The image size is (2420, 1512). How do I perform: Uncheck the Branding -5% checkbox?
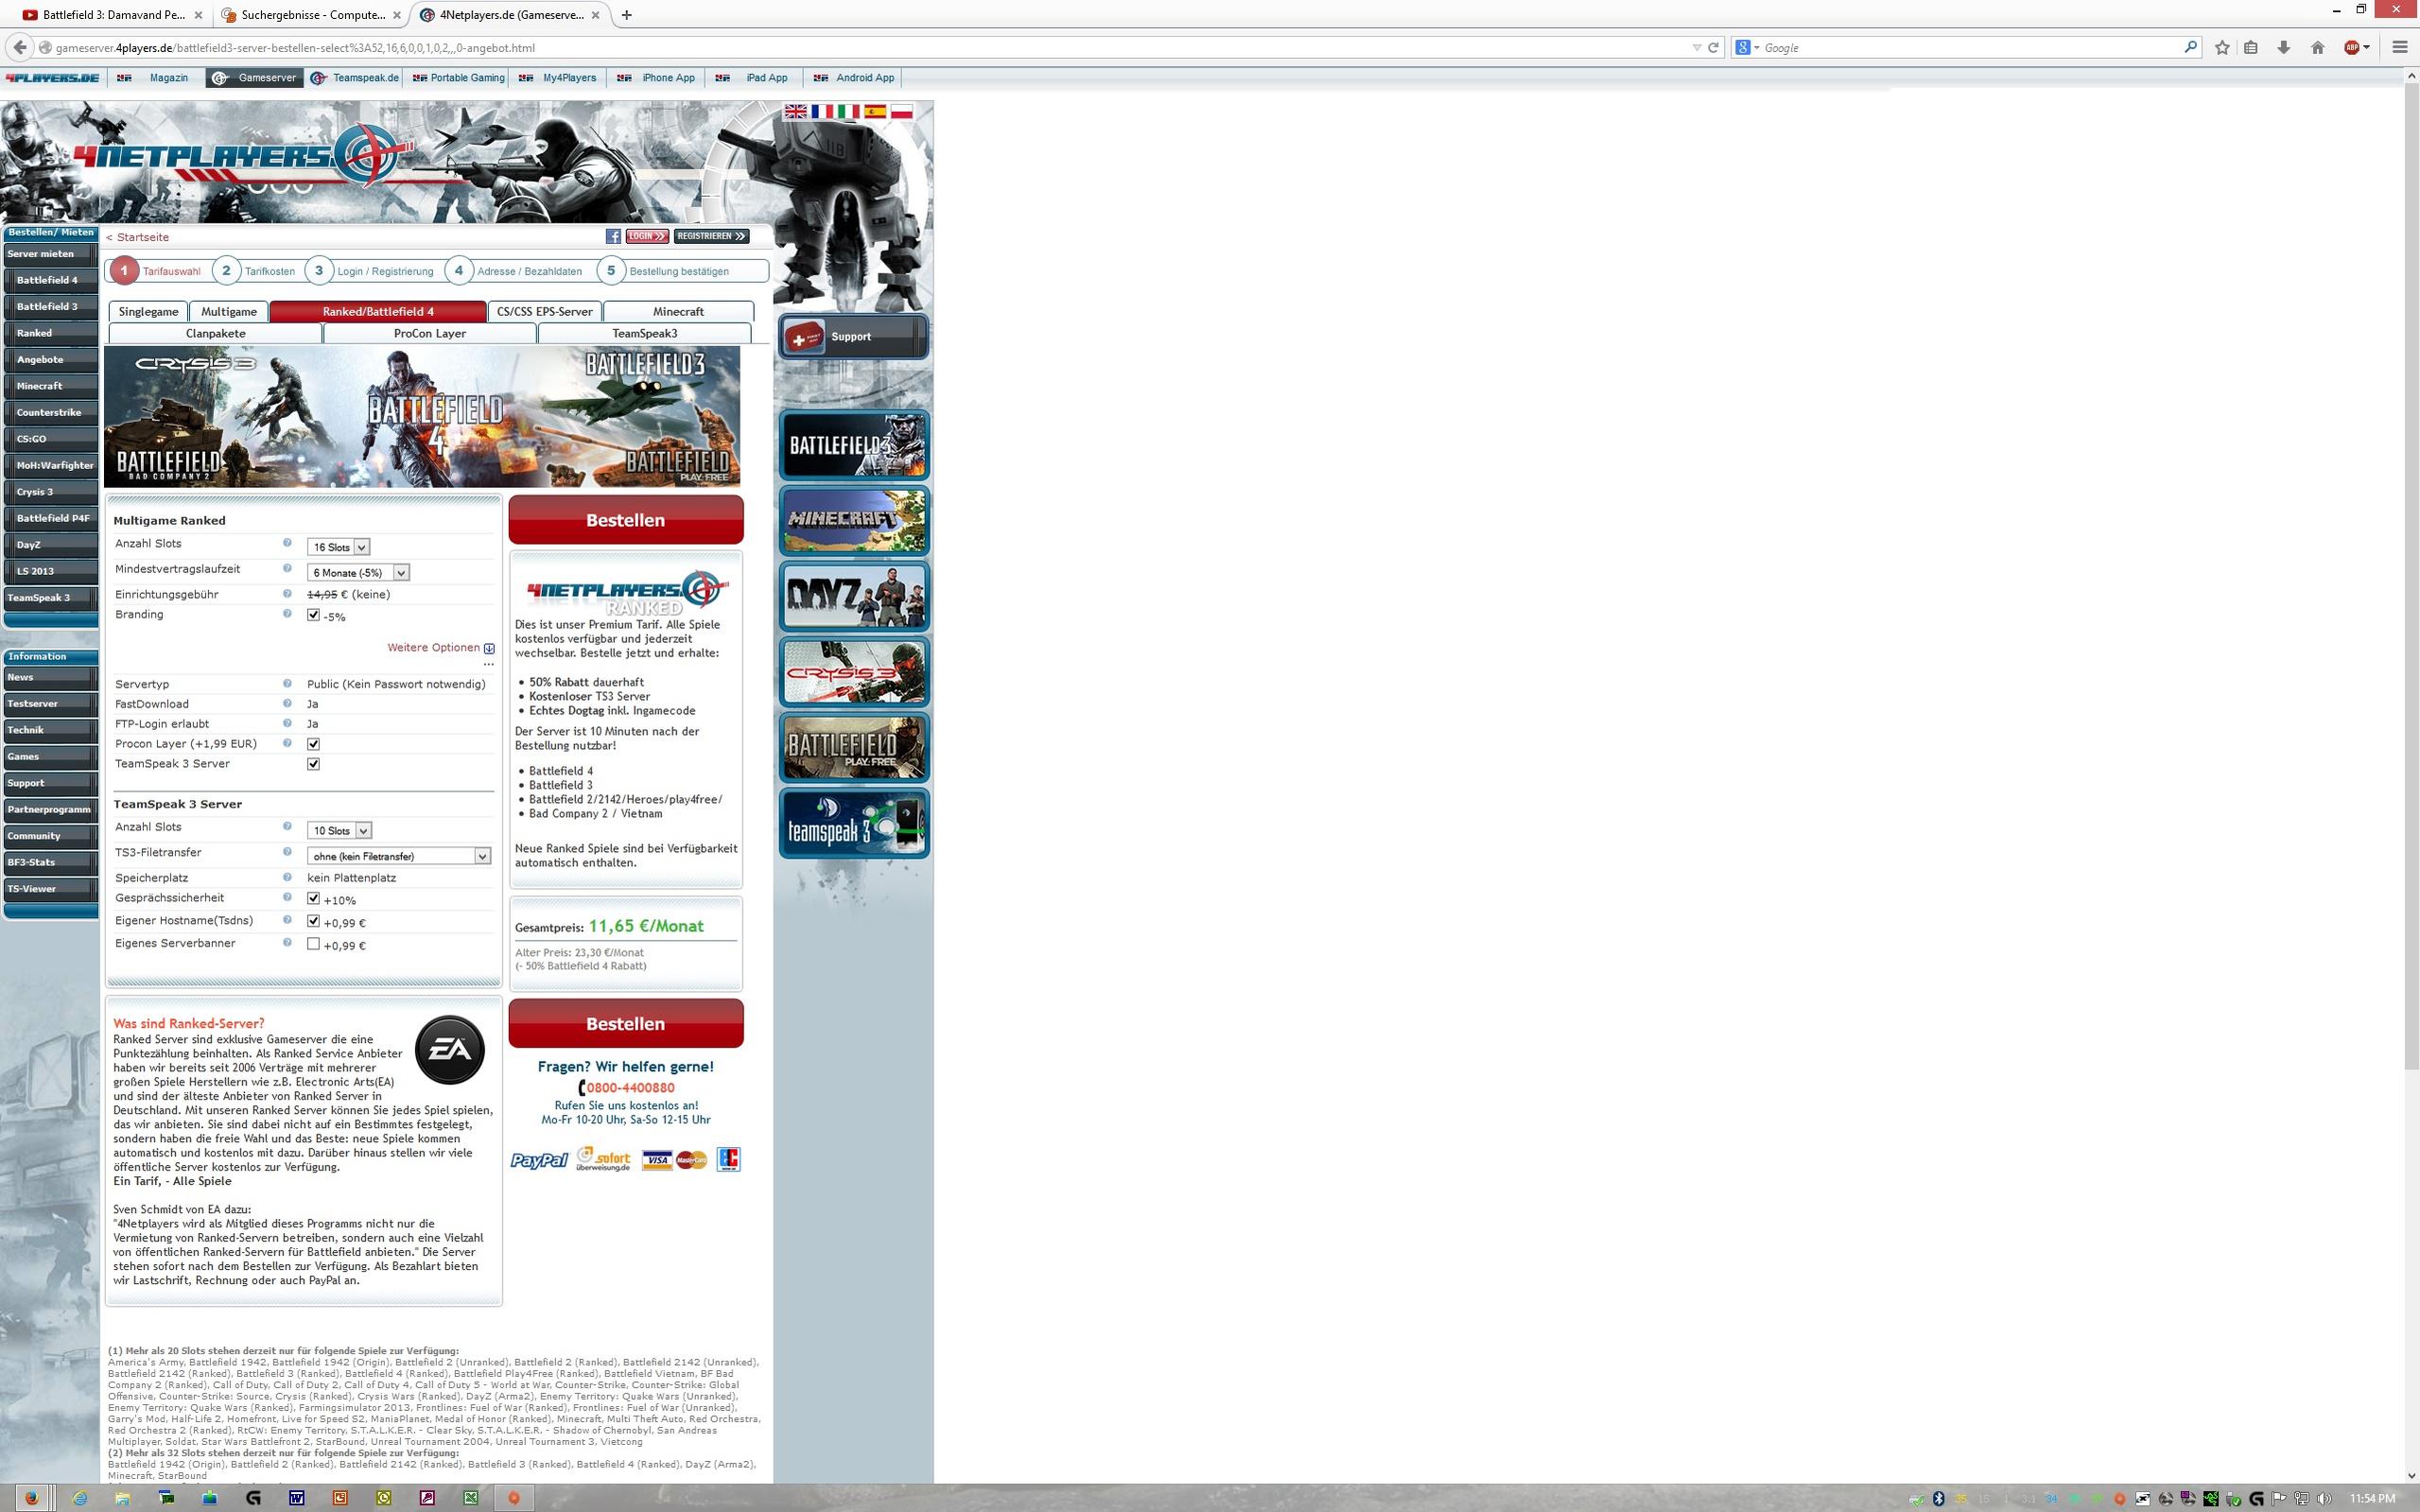pos(313,615)
